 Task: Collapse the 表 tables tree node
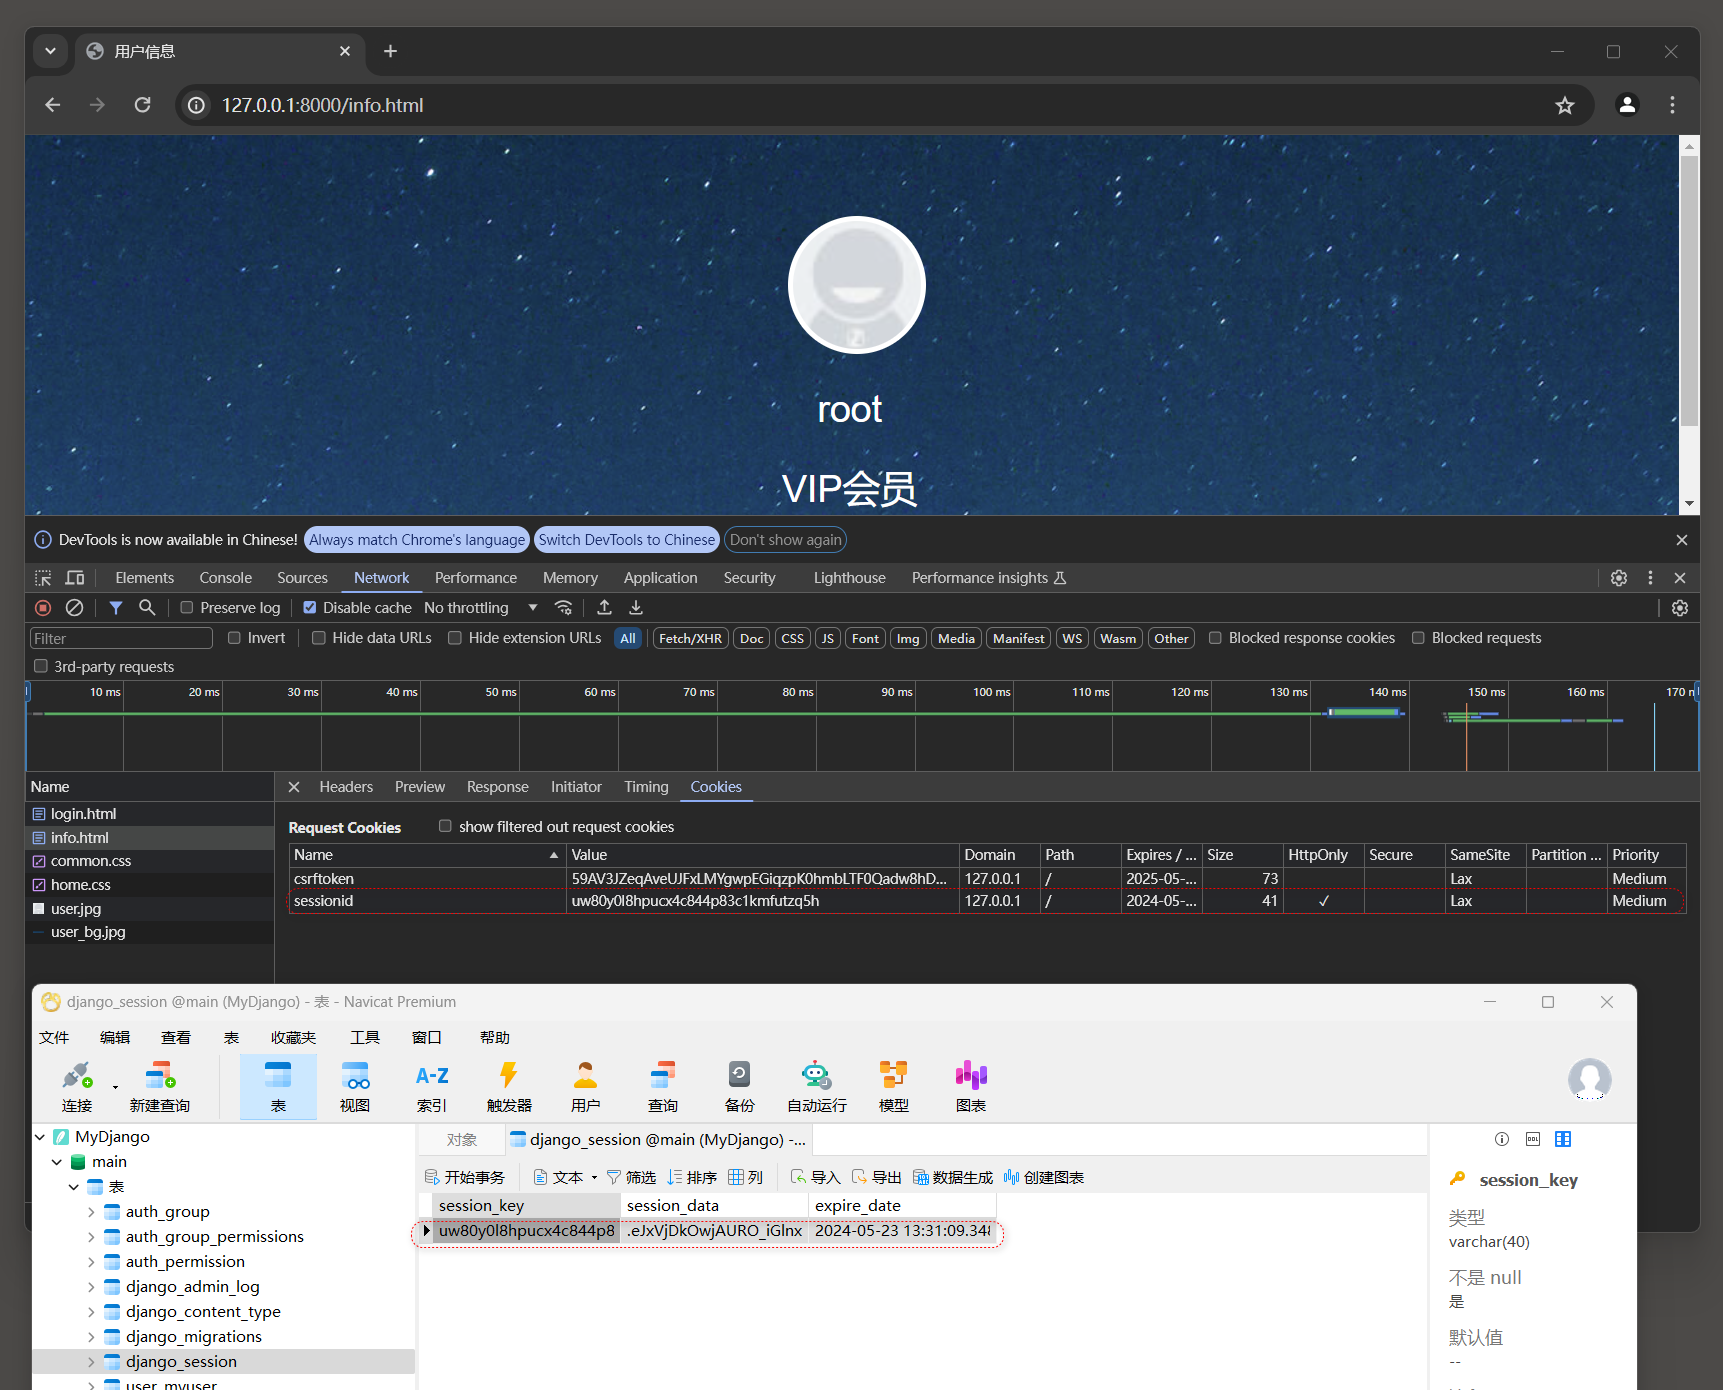[x=74, y=1187]
